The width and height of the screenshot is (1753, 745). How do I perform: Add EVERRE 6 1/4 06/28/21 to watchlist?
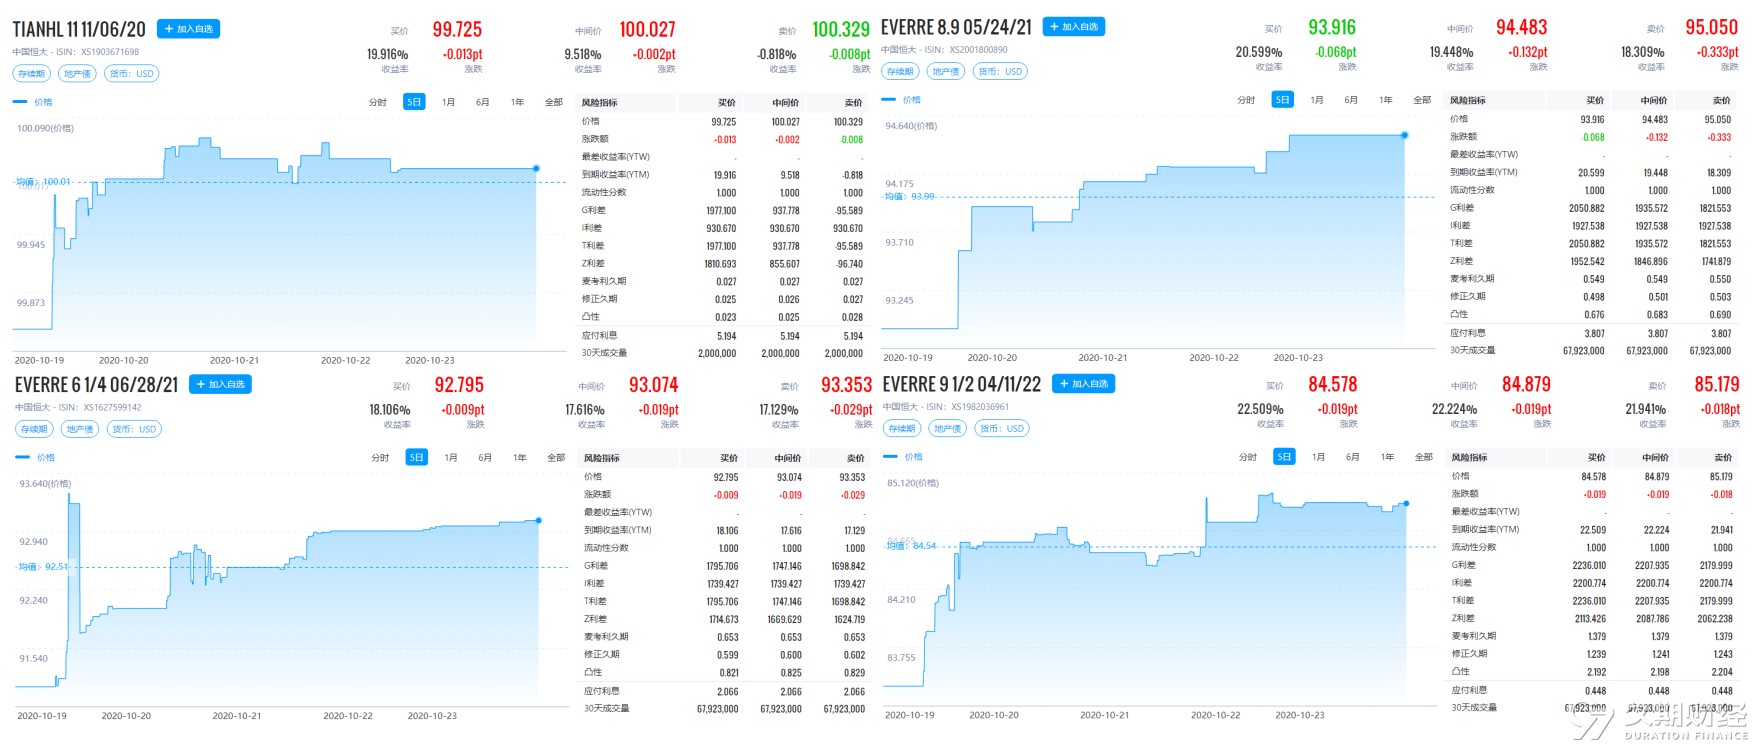221,384
